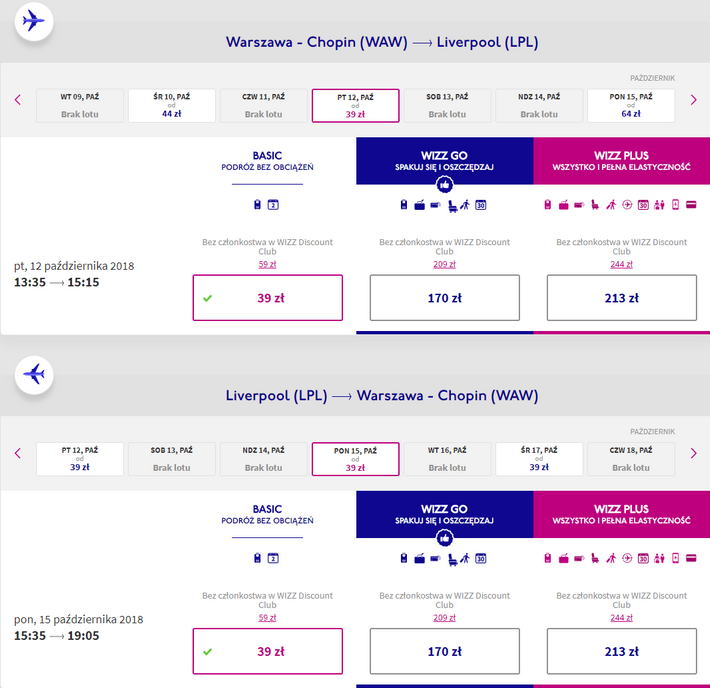Click the credit card icon in outbound WIZZ PLUS
Screen dimensions: 710x688
(x=691, y=205)
